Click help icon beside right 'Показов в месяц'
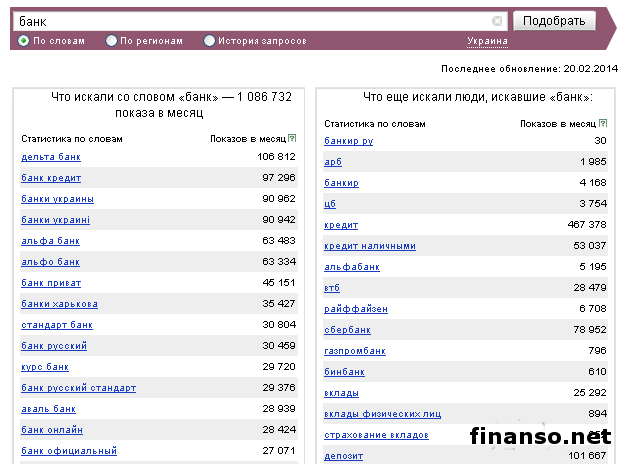 point(602,123)
